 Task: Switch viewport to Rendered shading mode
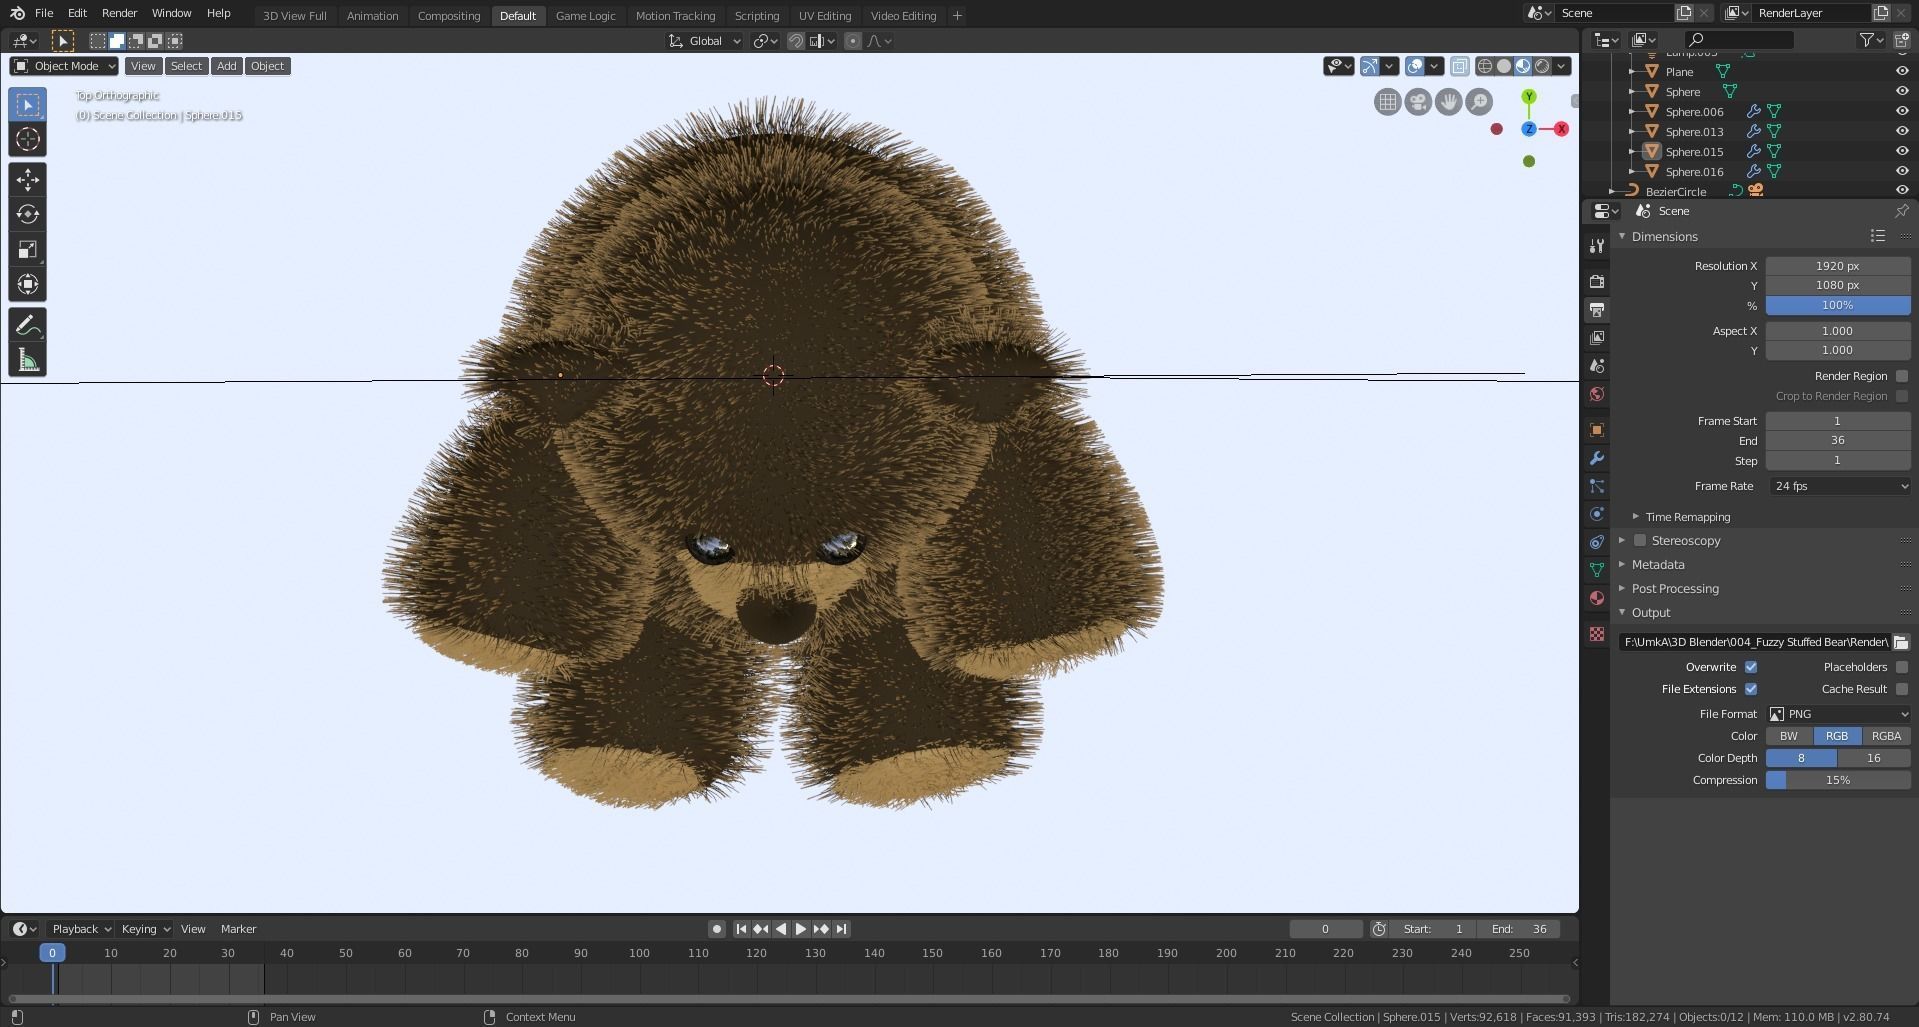pyautogui.click(x=1543, y=66)
